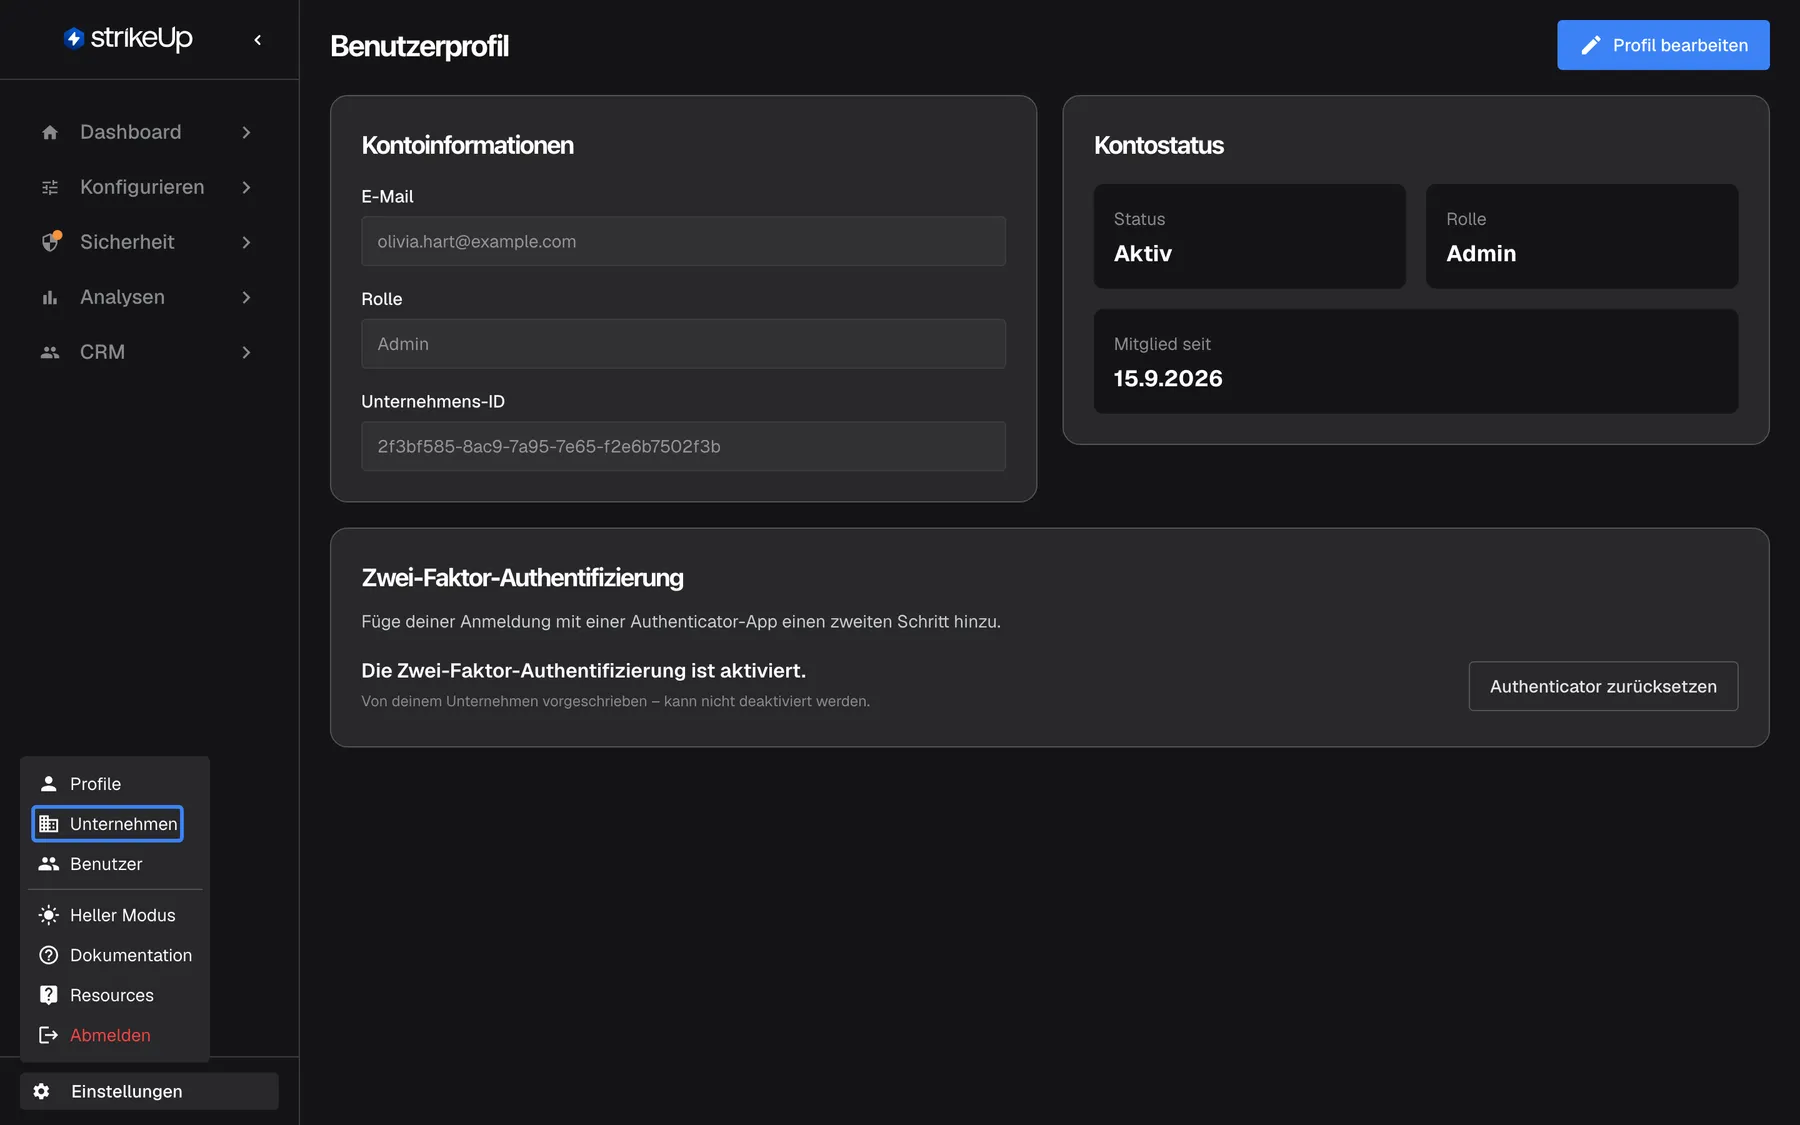This screenshot has width=1800, height=1125.
Task: Click the Mitglied seit 15.9.2026 card
Action: click(1415, 361)
